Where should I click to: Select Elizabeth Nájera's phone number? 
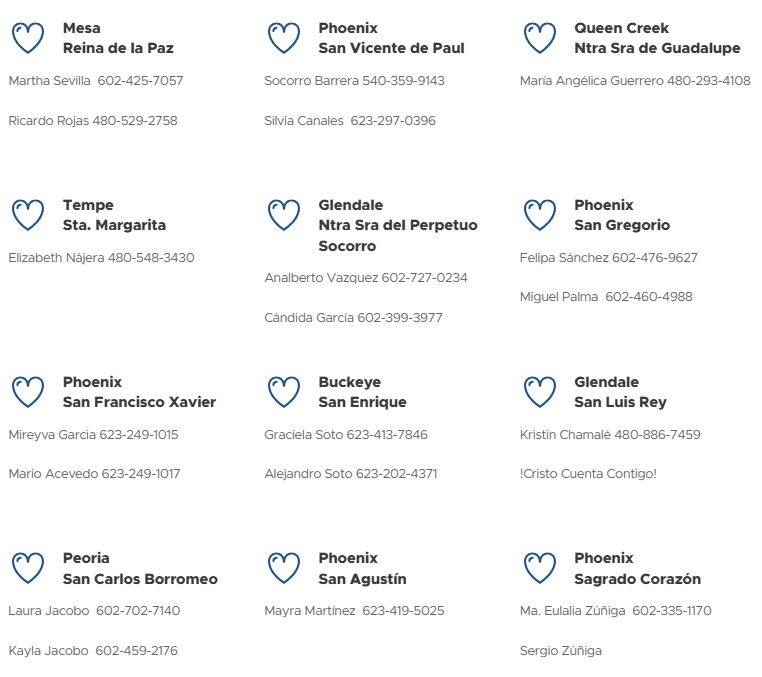(151, 258)
